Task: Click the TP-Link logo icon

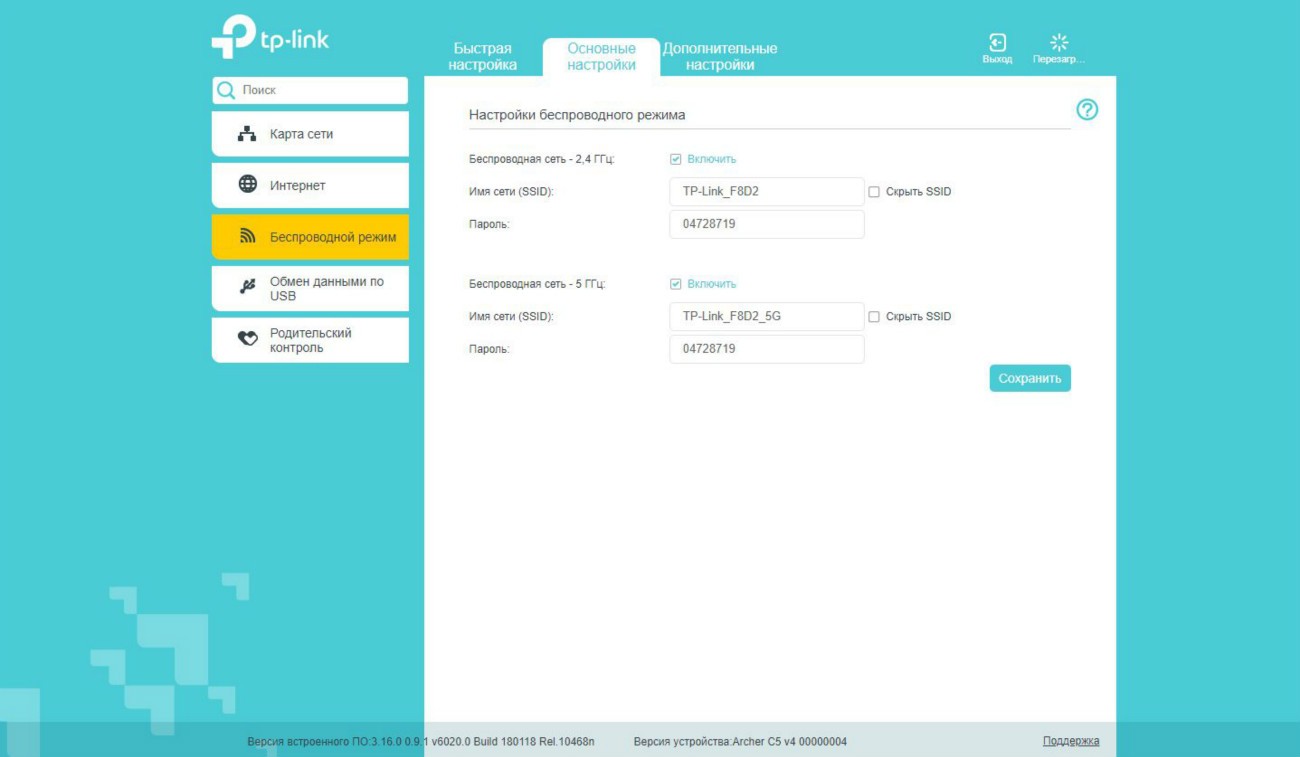Action: point(234,38)
